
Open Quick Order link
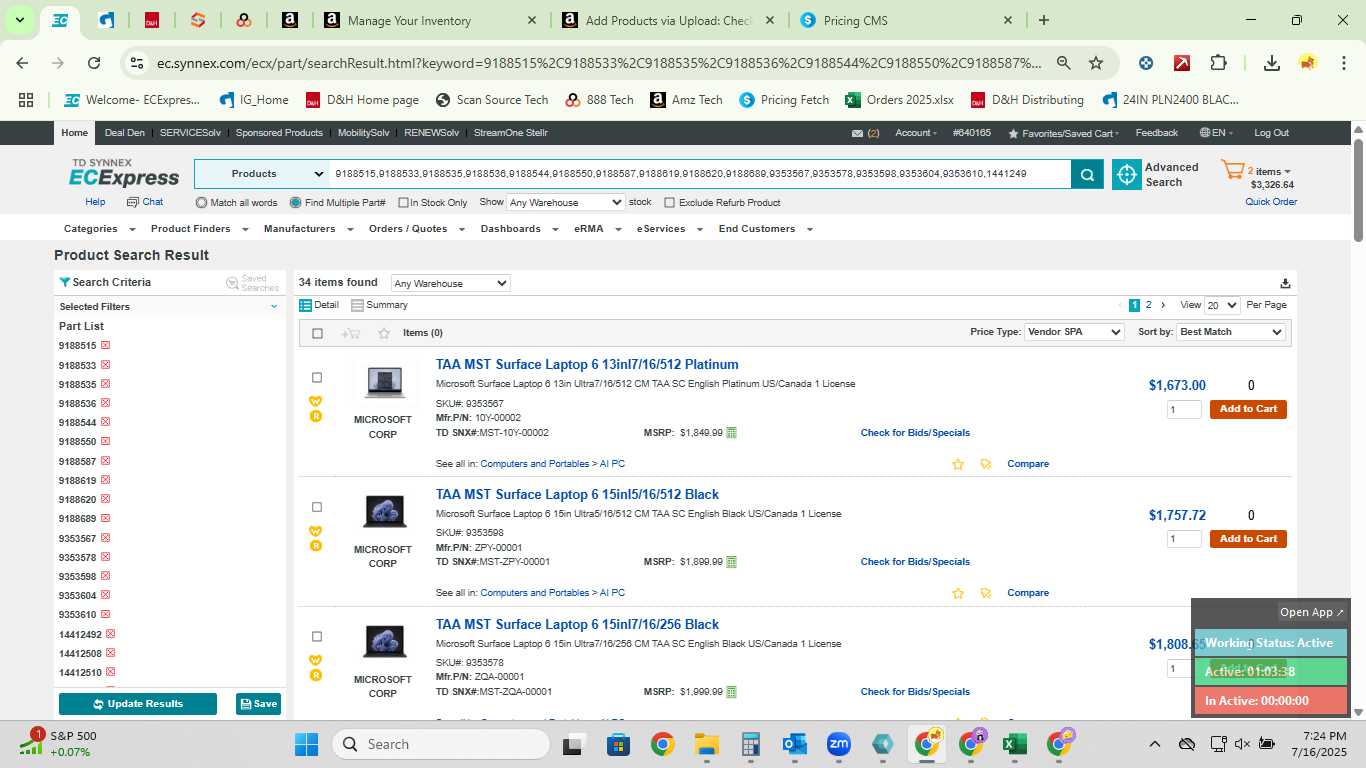pos(1271,202)
